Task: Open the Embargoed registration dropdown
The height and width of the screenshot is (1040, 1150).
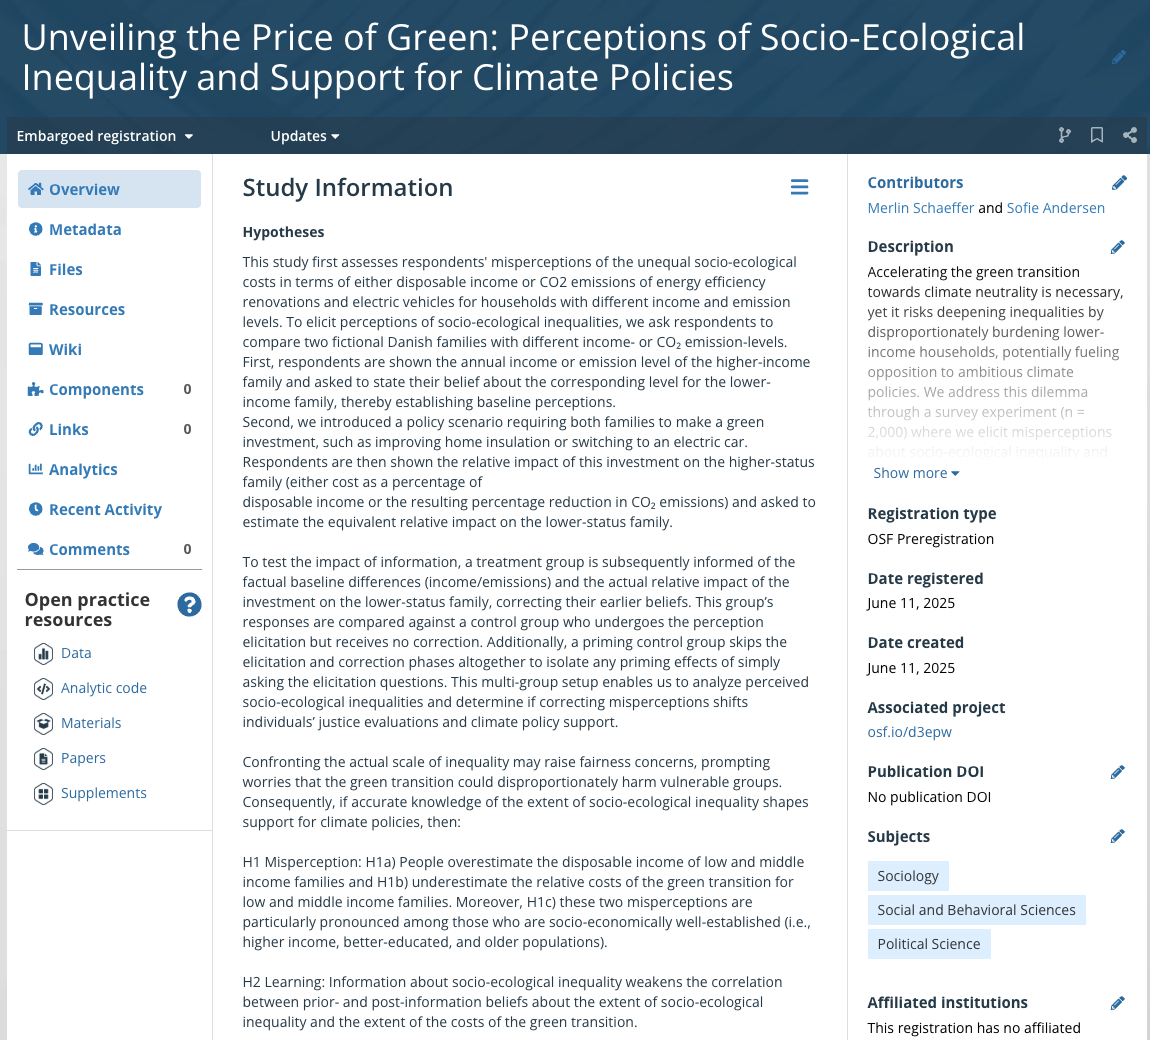Action: click(x=105, y=136)
